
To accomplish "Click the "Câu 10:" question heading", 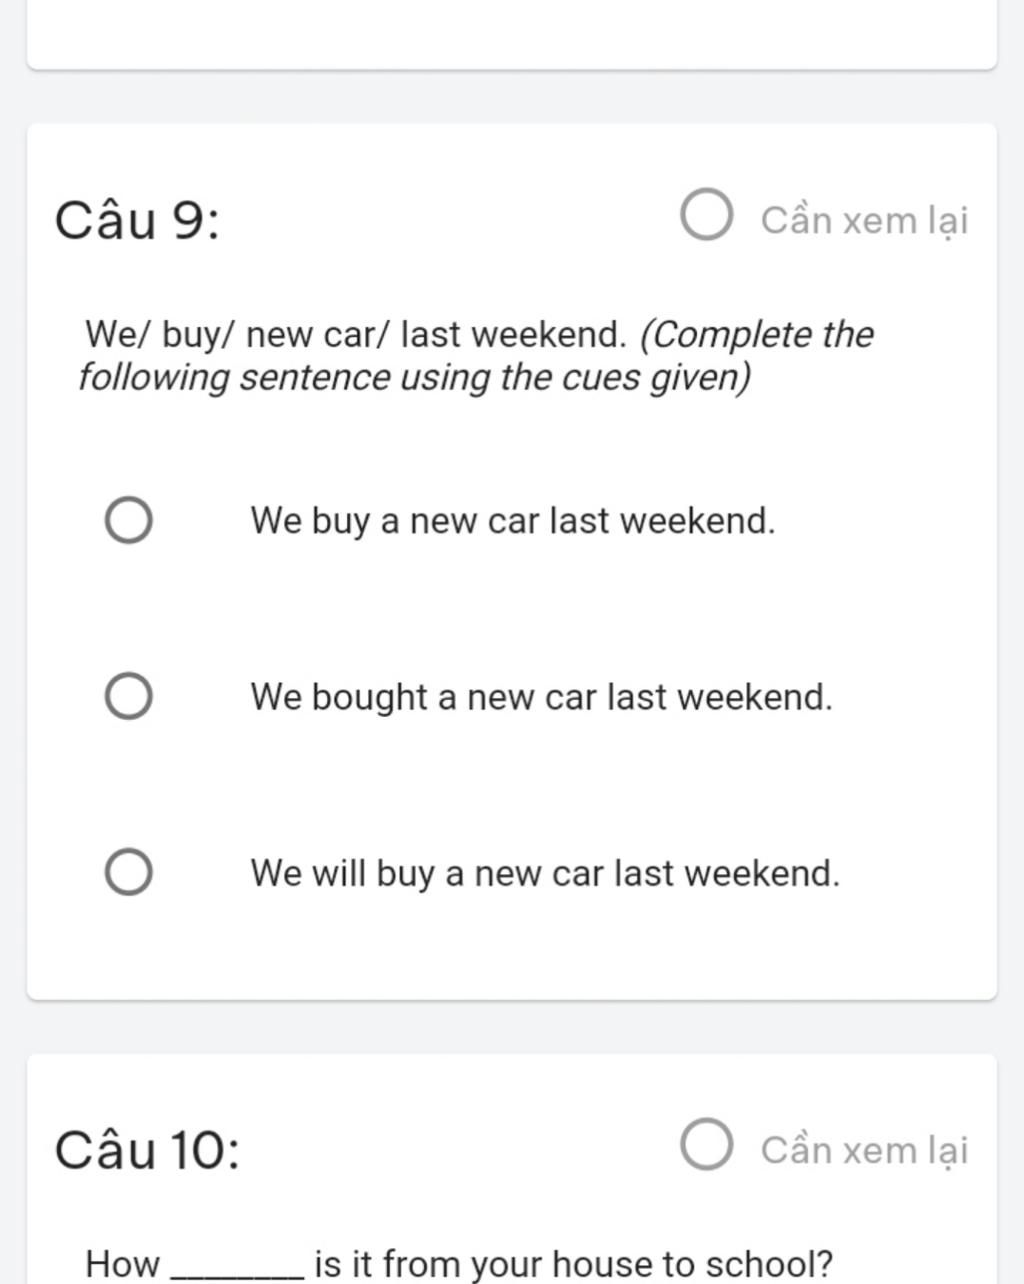I will pyautogui.click(x=147, y=1149).
